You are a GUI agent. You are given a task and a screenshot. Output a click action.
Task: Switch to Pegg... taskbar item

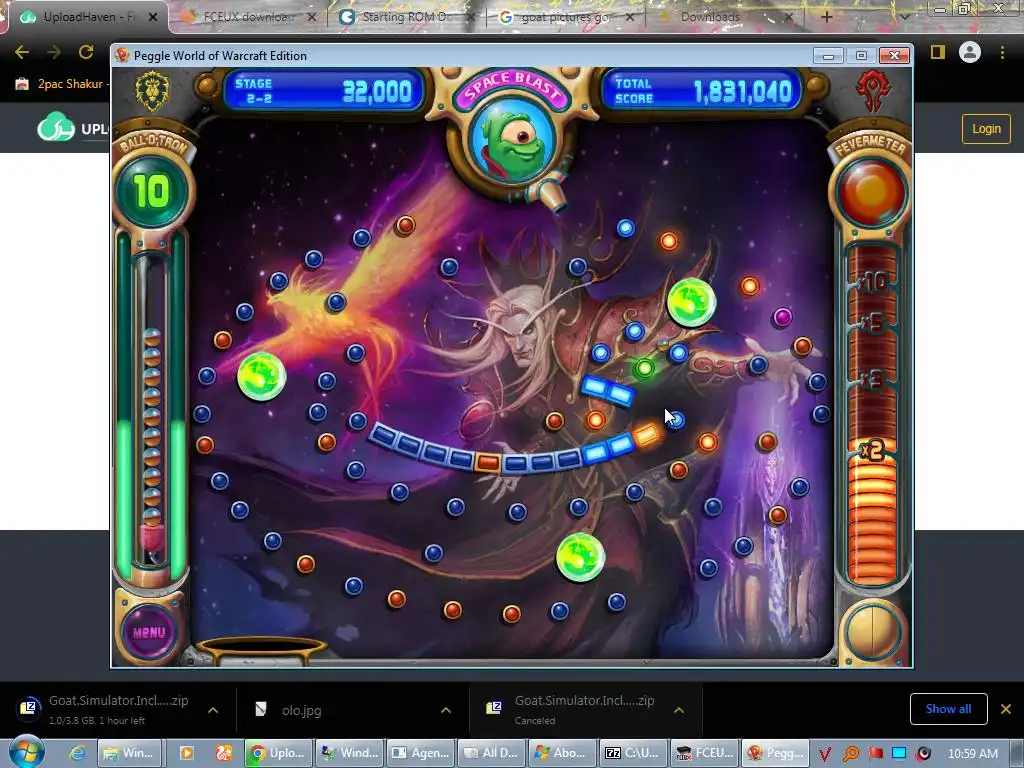775,753
